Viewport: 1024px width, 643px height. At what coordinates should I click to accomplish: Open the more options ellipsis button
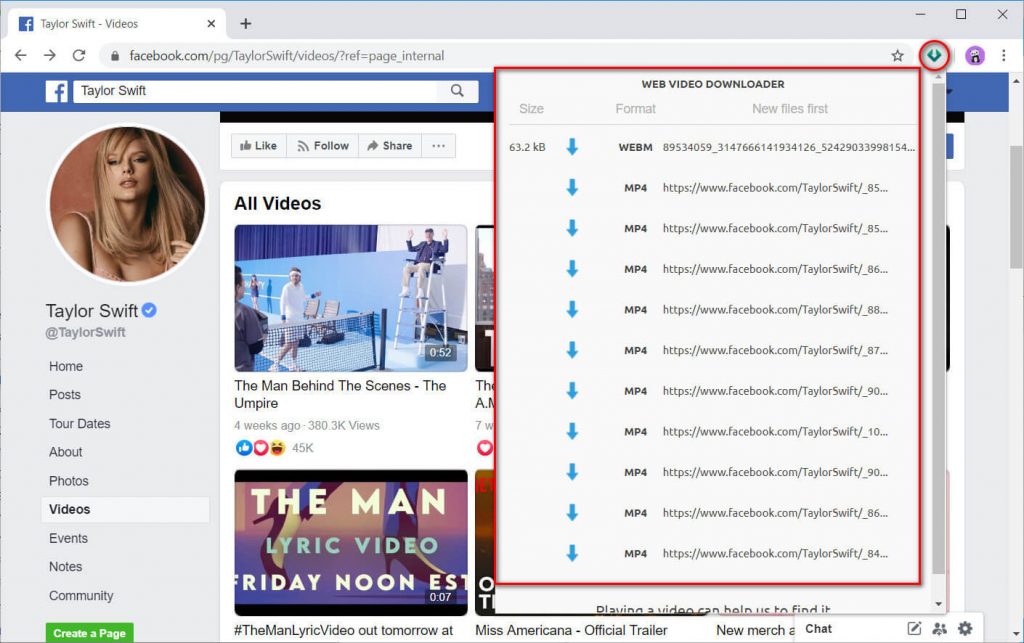tap(438, 146)
